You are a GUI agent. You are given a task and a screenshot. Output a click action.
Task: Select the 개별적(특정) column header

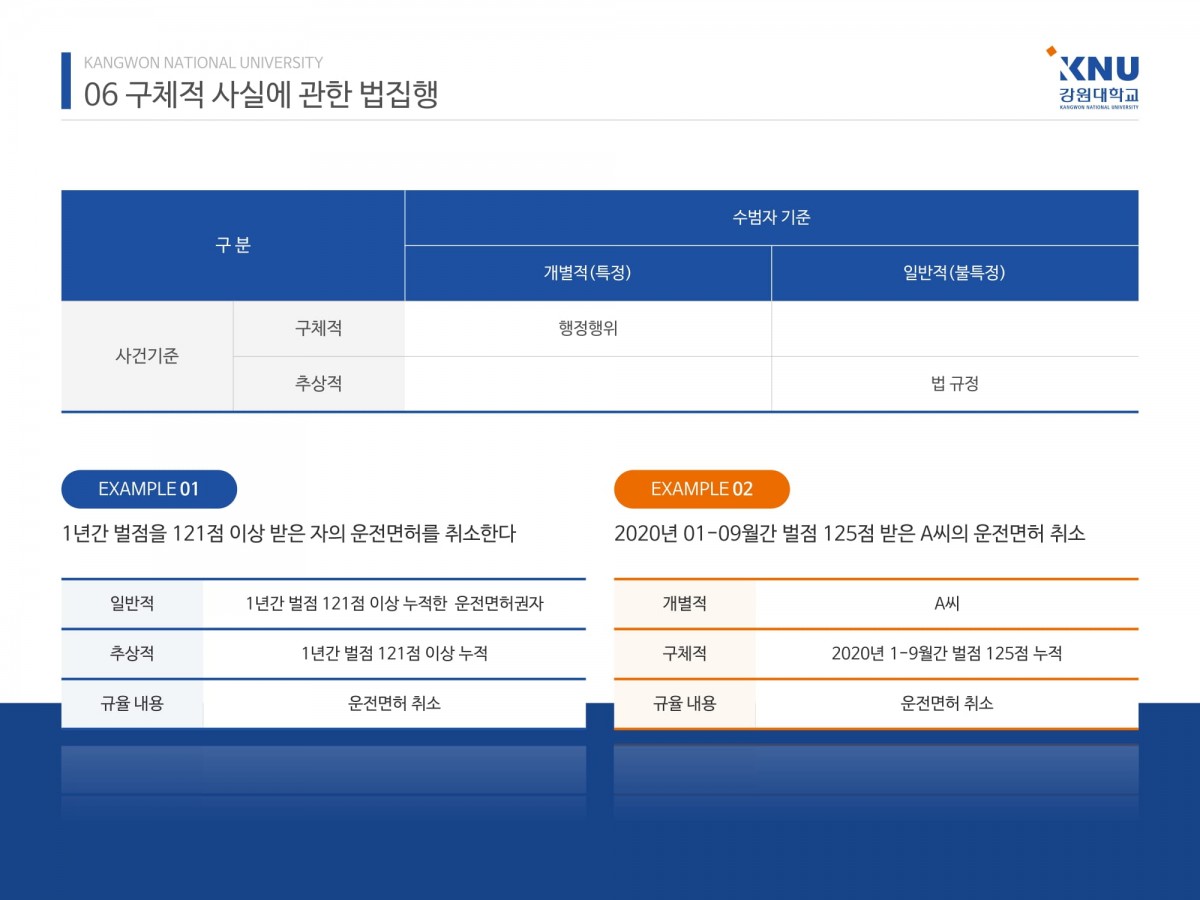(x=587, y=273)
